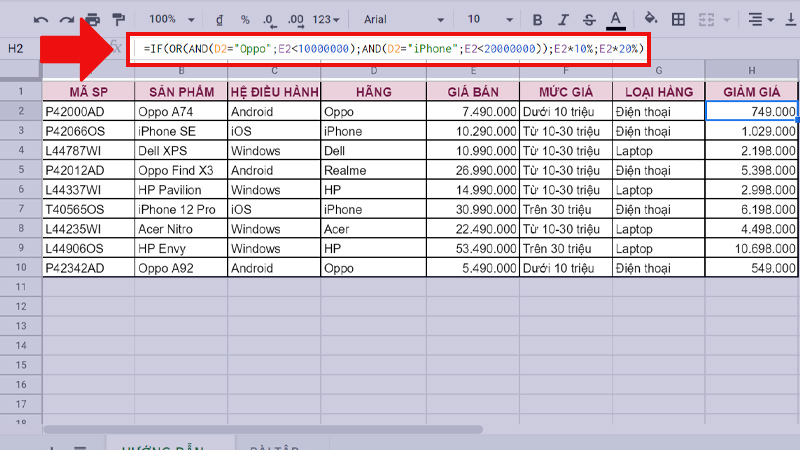Toggle Strikethrough formatting

click(x=589, y=19)
